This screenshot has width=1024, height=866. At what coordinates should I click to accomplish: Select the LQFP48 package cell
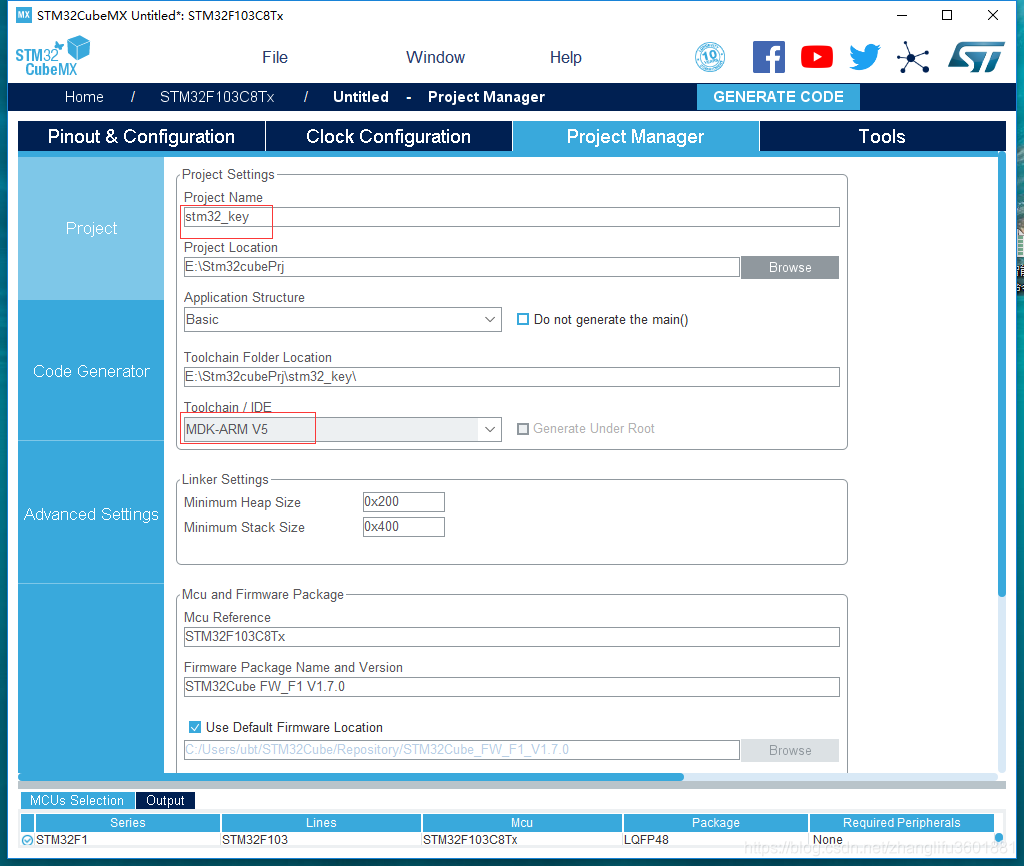716,840
